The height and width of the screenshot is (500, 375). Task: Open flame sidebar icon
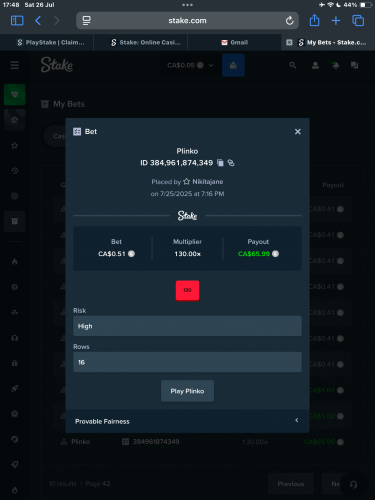[15, 262]
